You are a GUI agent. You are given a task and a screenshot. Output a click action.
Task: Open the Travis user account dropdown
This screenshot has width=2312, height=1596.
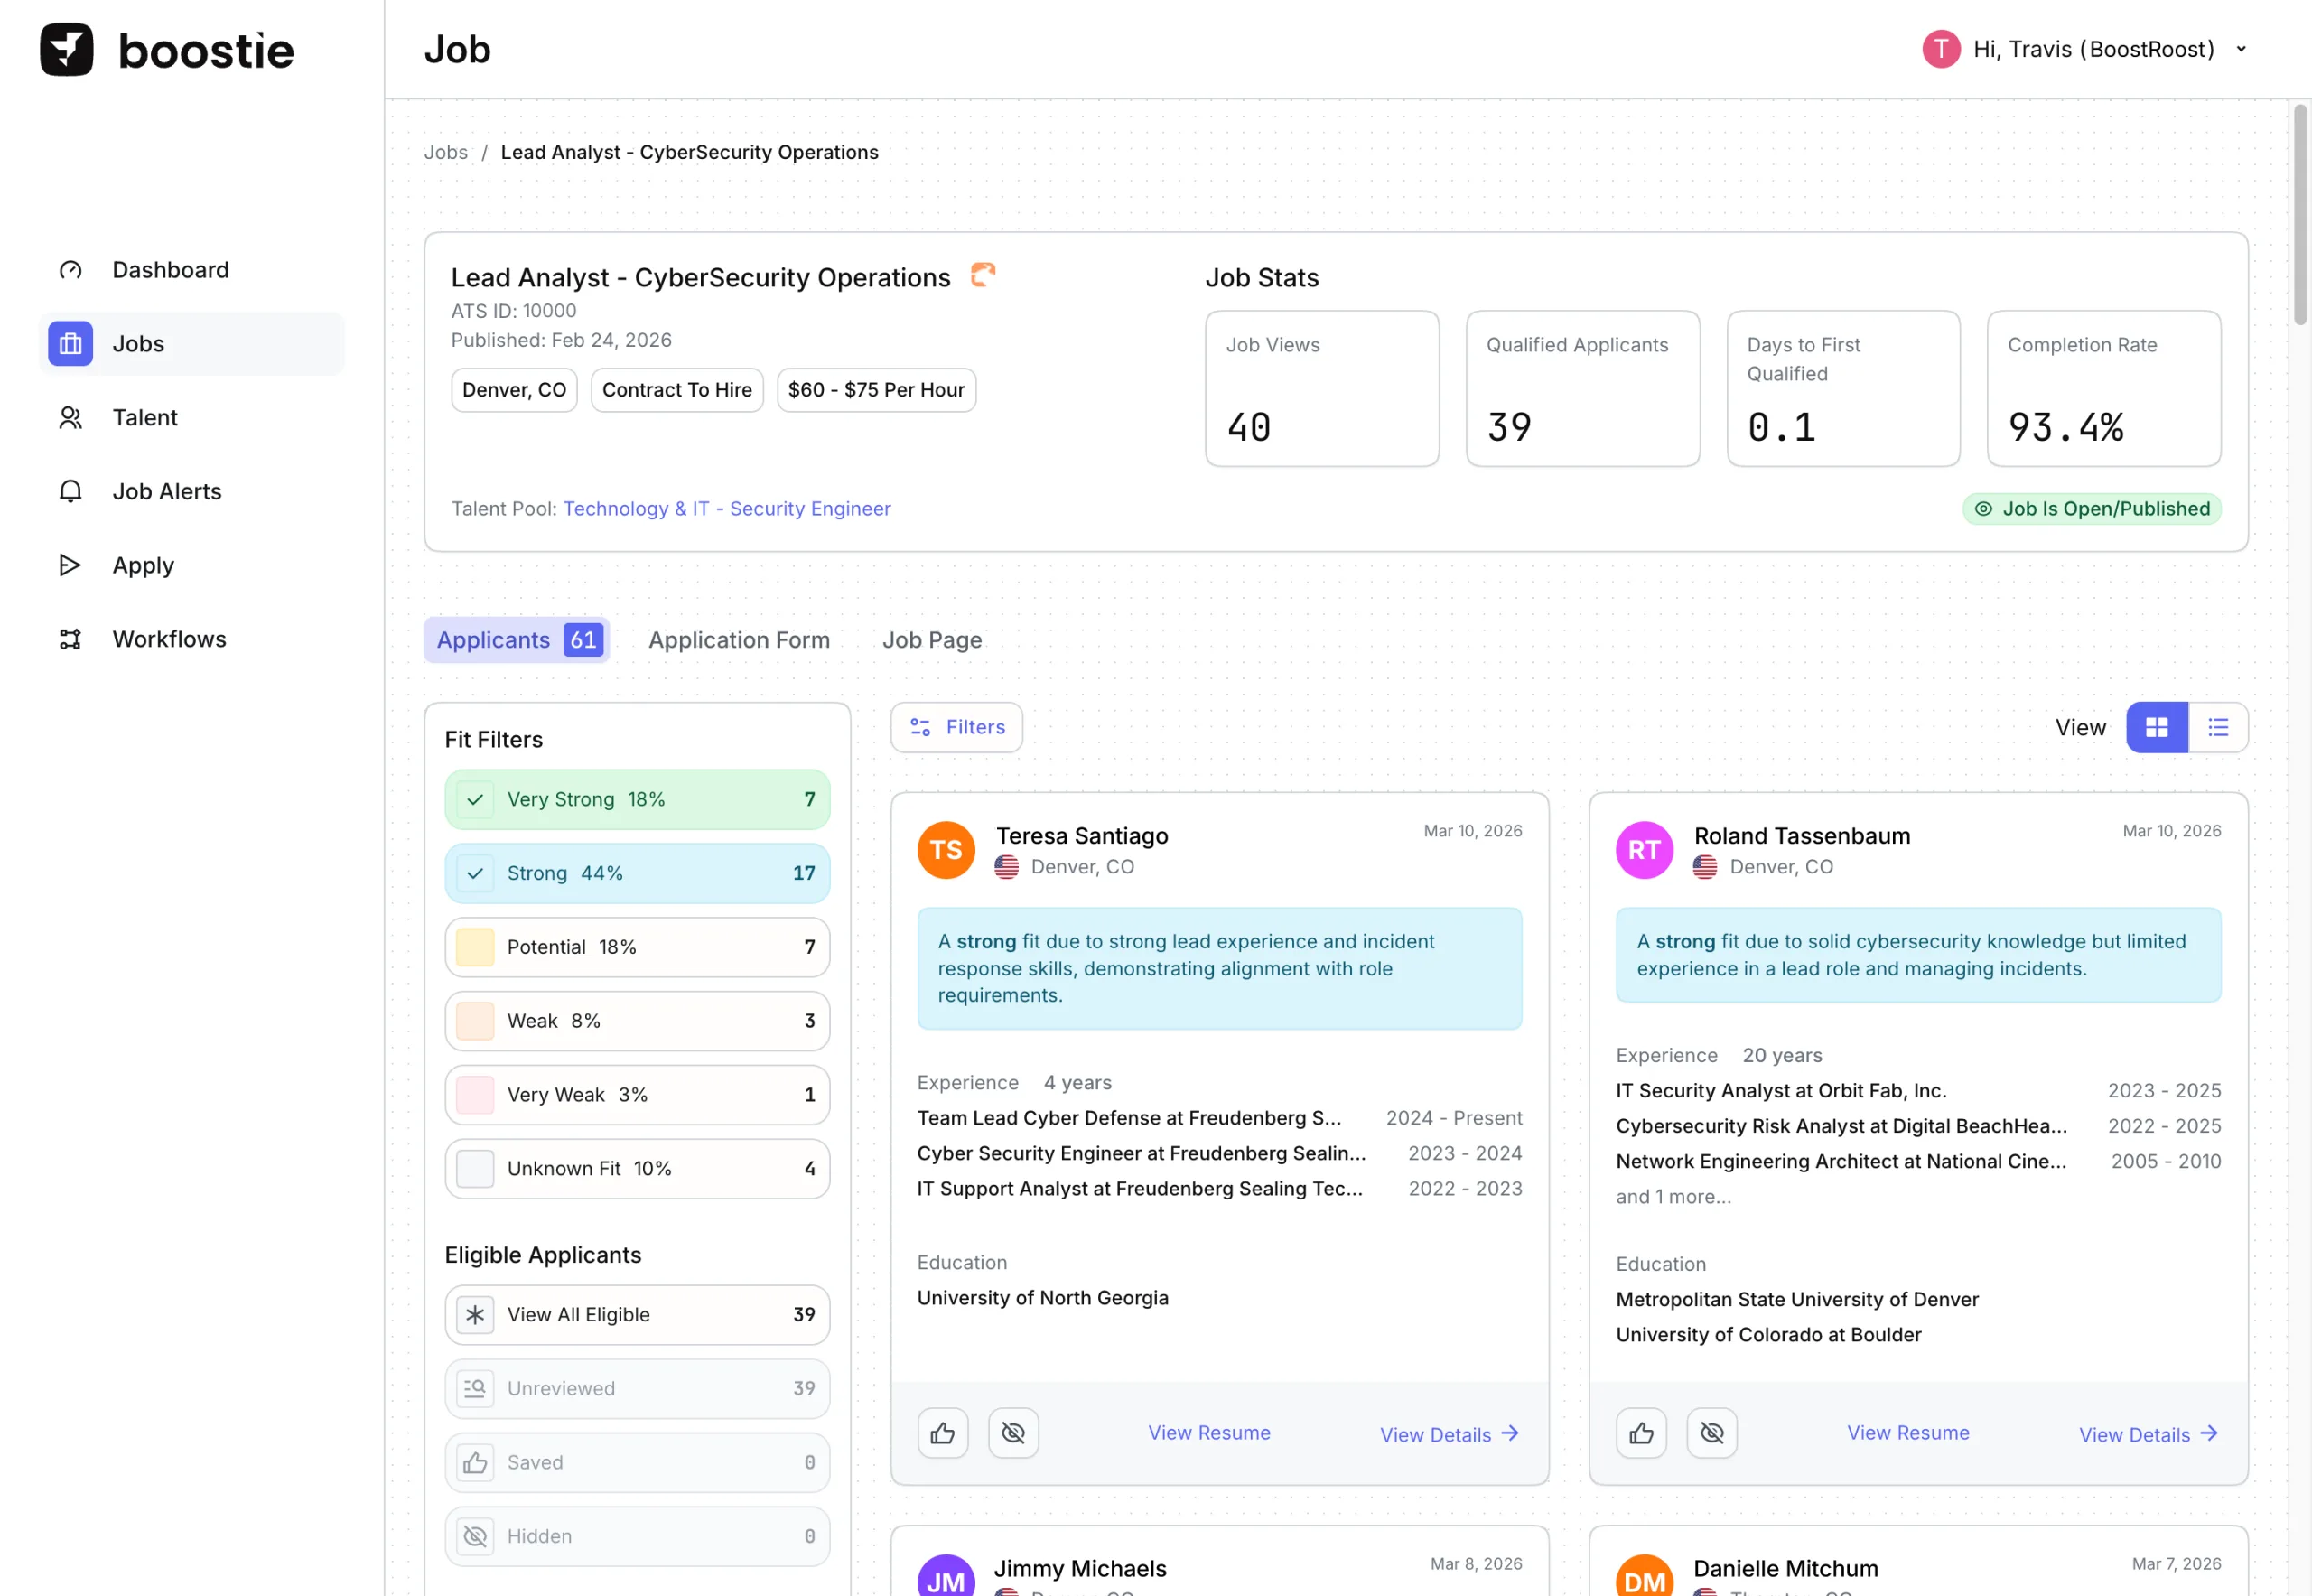[x=2240, y=49]
